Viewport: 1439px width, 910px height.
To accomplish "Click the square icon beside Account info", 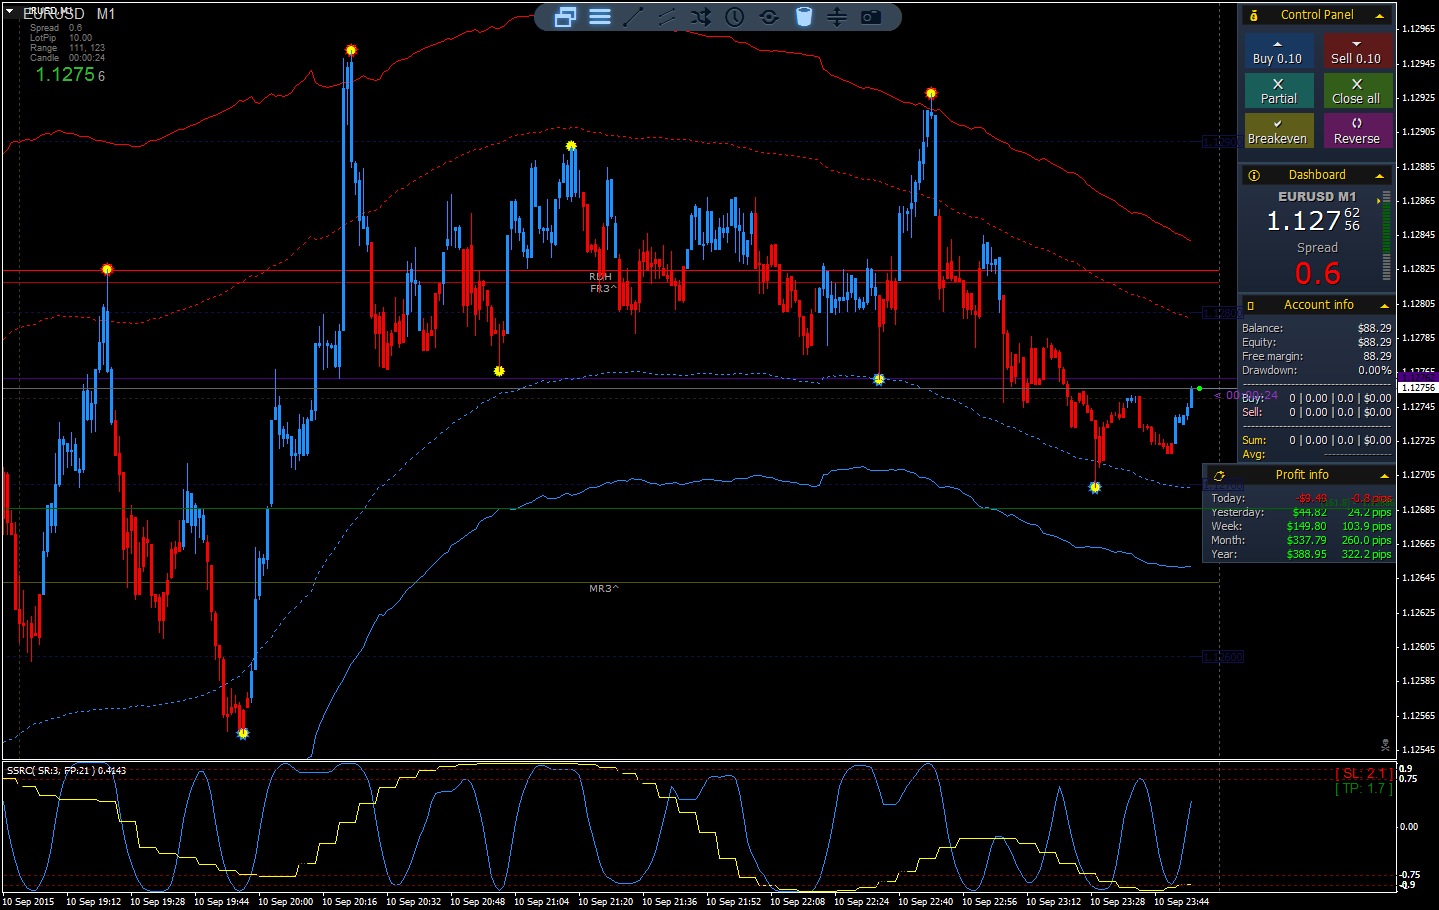I will point(1250,306).
